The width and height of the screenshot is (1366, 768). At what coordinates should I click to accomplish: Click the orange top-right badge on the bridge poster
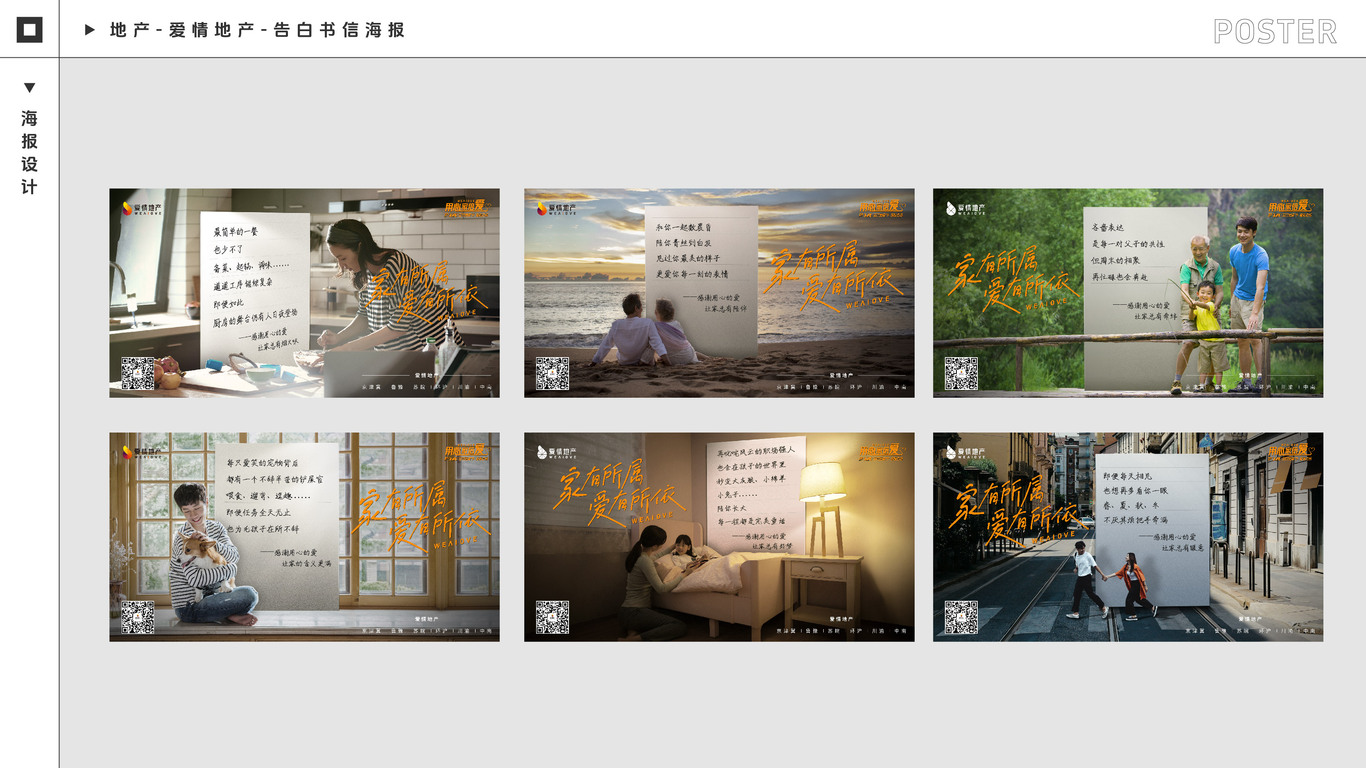click(1290, 208)
